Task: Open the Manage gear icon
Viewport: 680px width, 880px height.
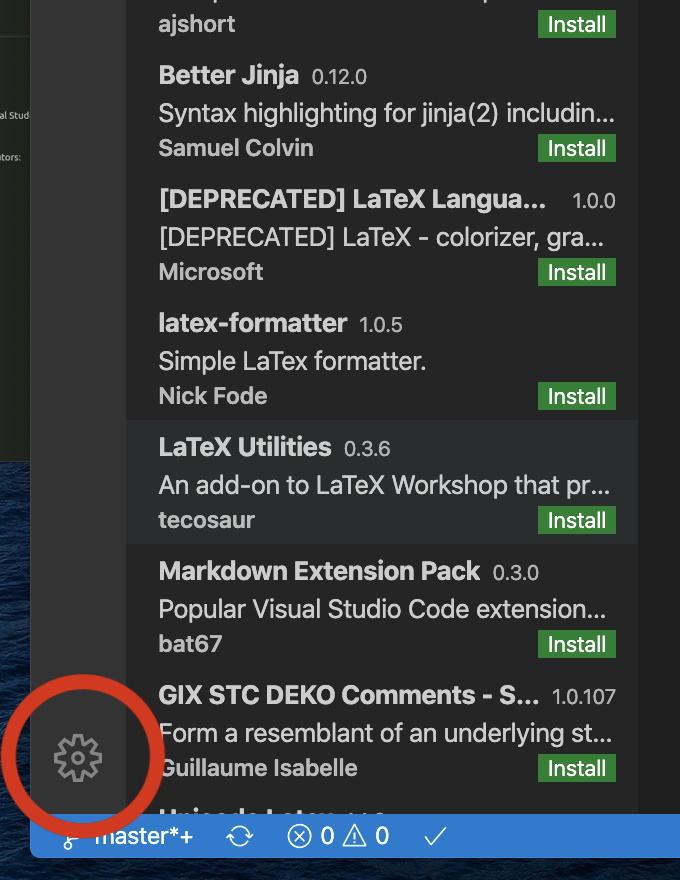Action: (x=77, y=758)
